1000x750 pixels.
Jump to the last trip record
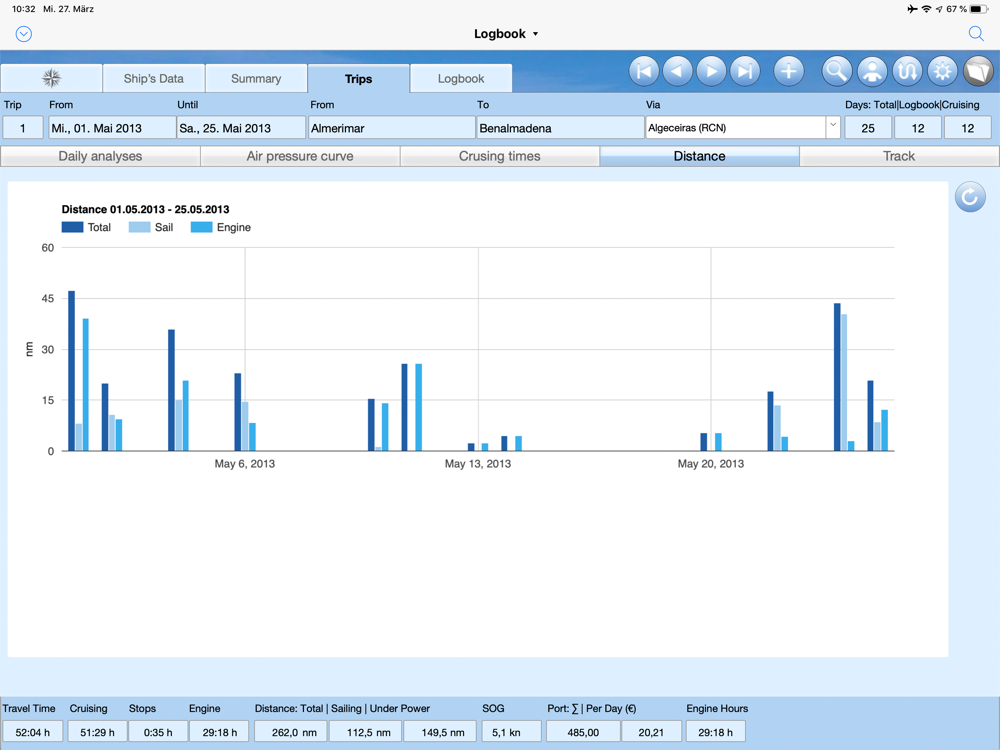[745, 71]
